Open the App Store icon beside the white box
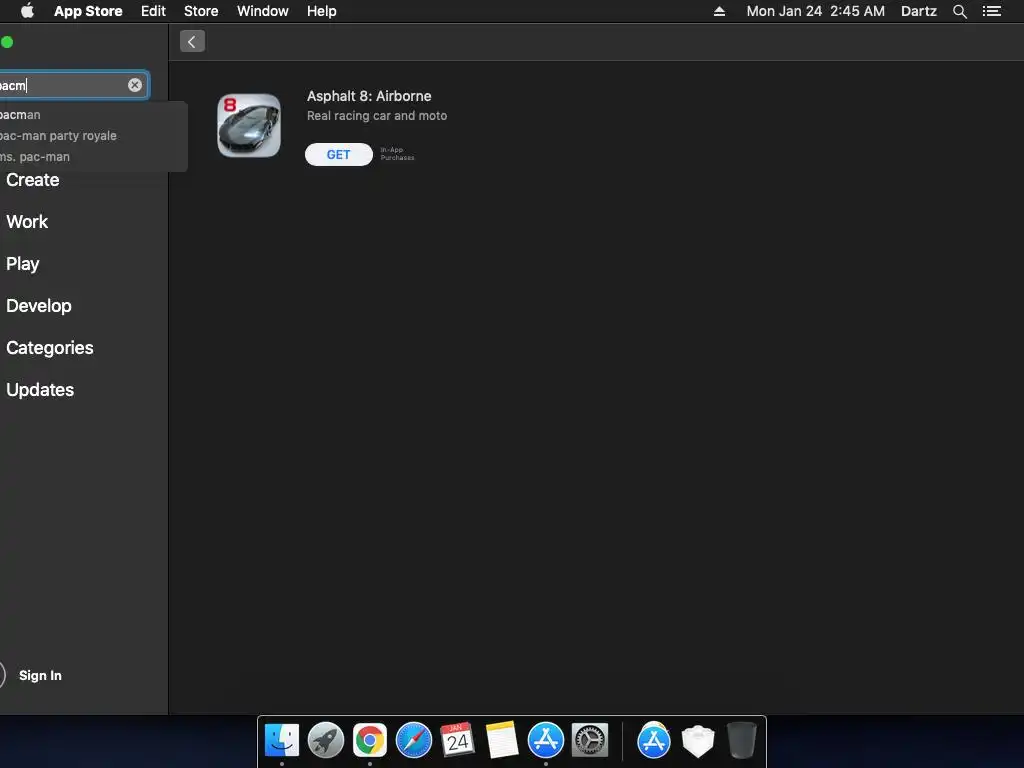 tap(654, 741)
